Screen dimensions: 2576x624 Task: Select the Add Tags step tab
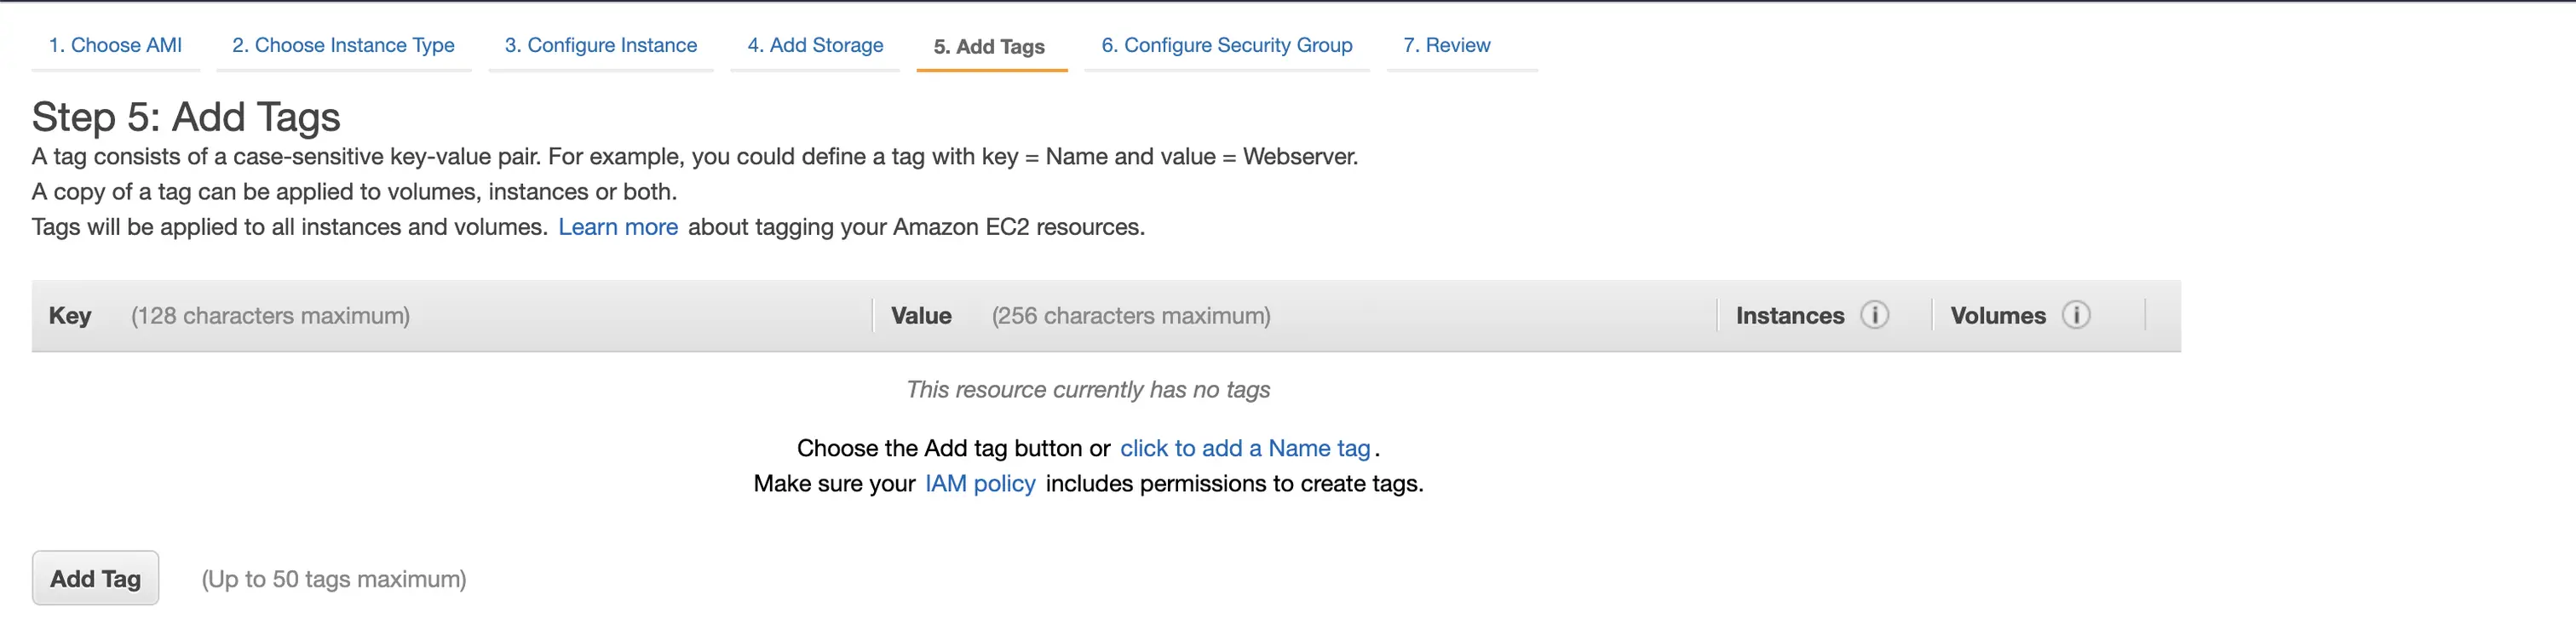coord(989,47)
